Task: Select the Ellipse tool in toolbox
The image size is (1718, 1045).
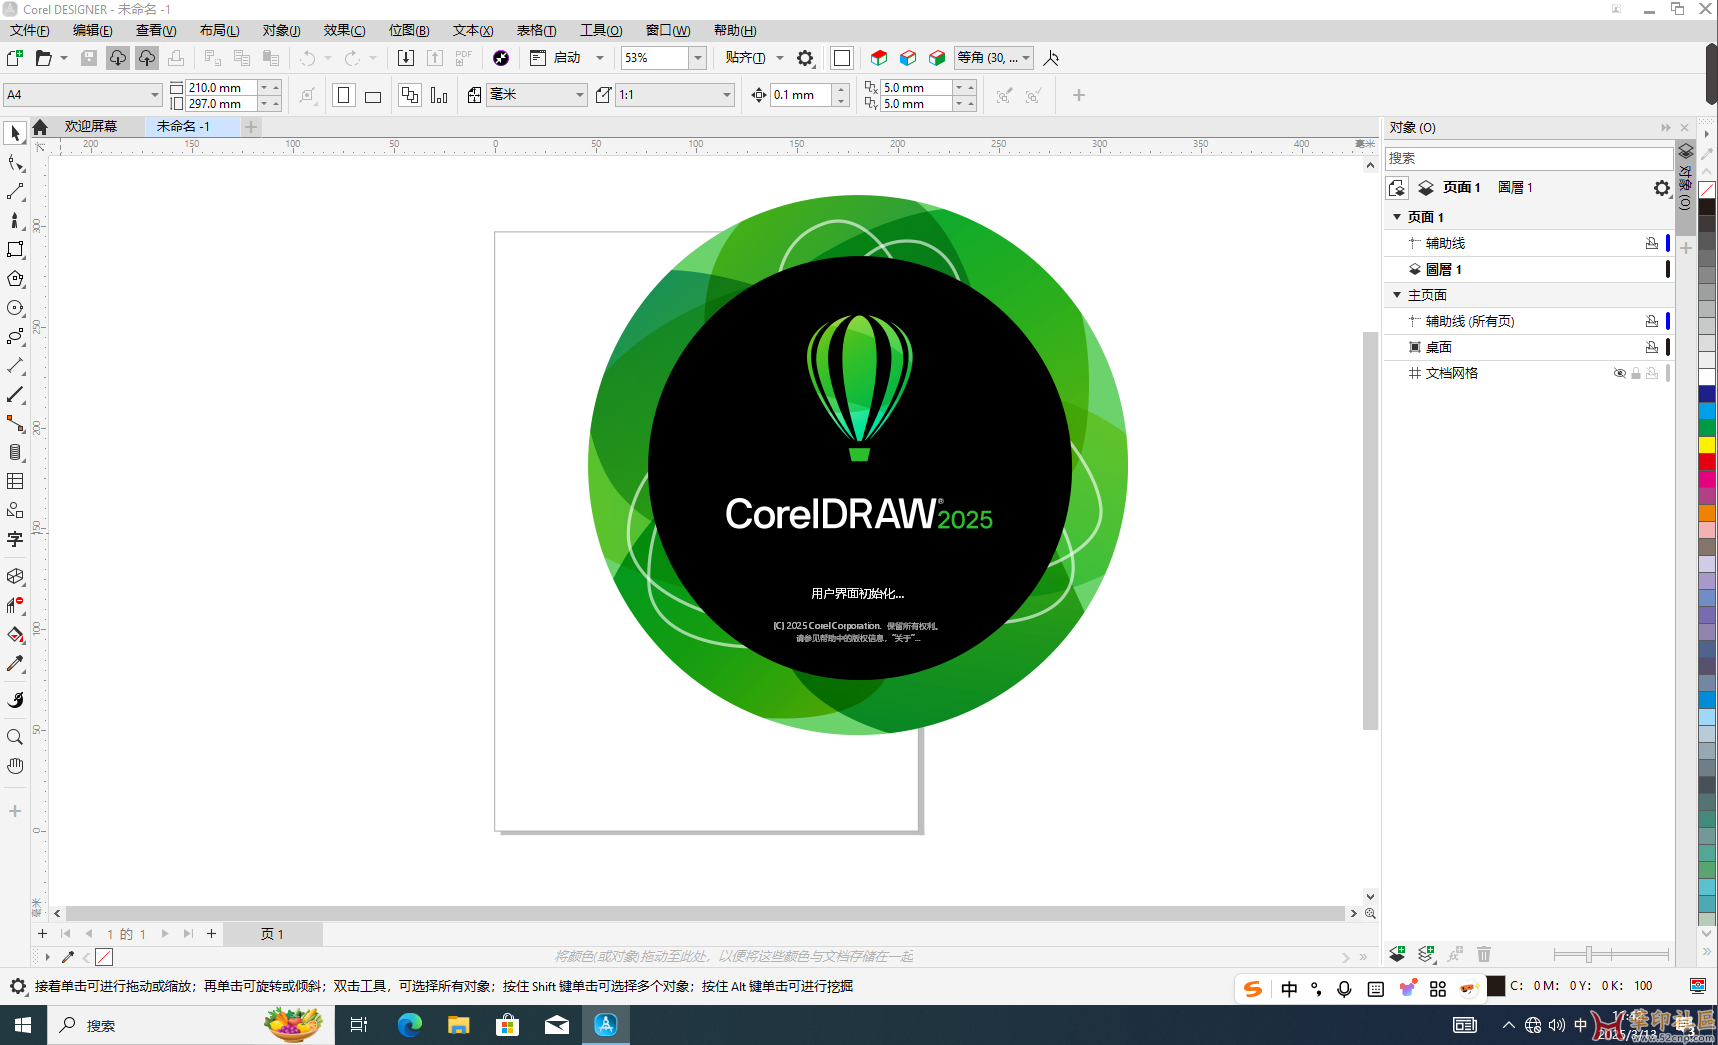Action: click(x=15, y=308)
